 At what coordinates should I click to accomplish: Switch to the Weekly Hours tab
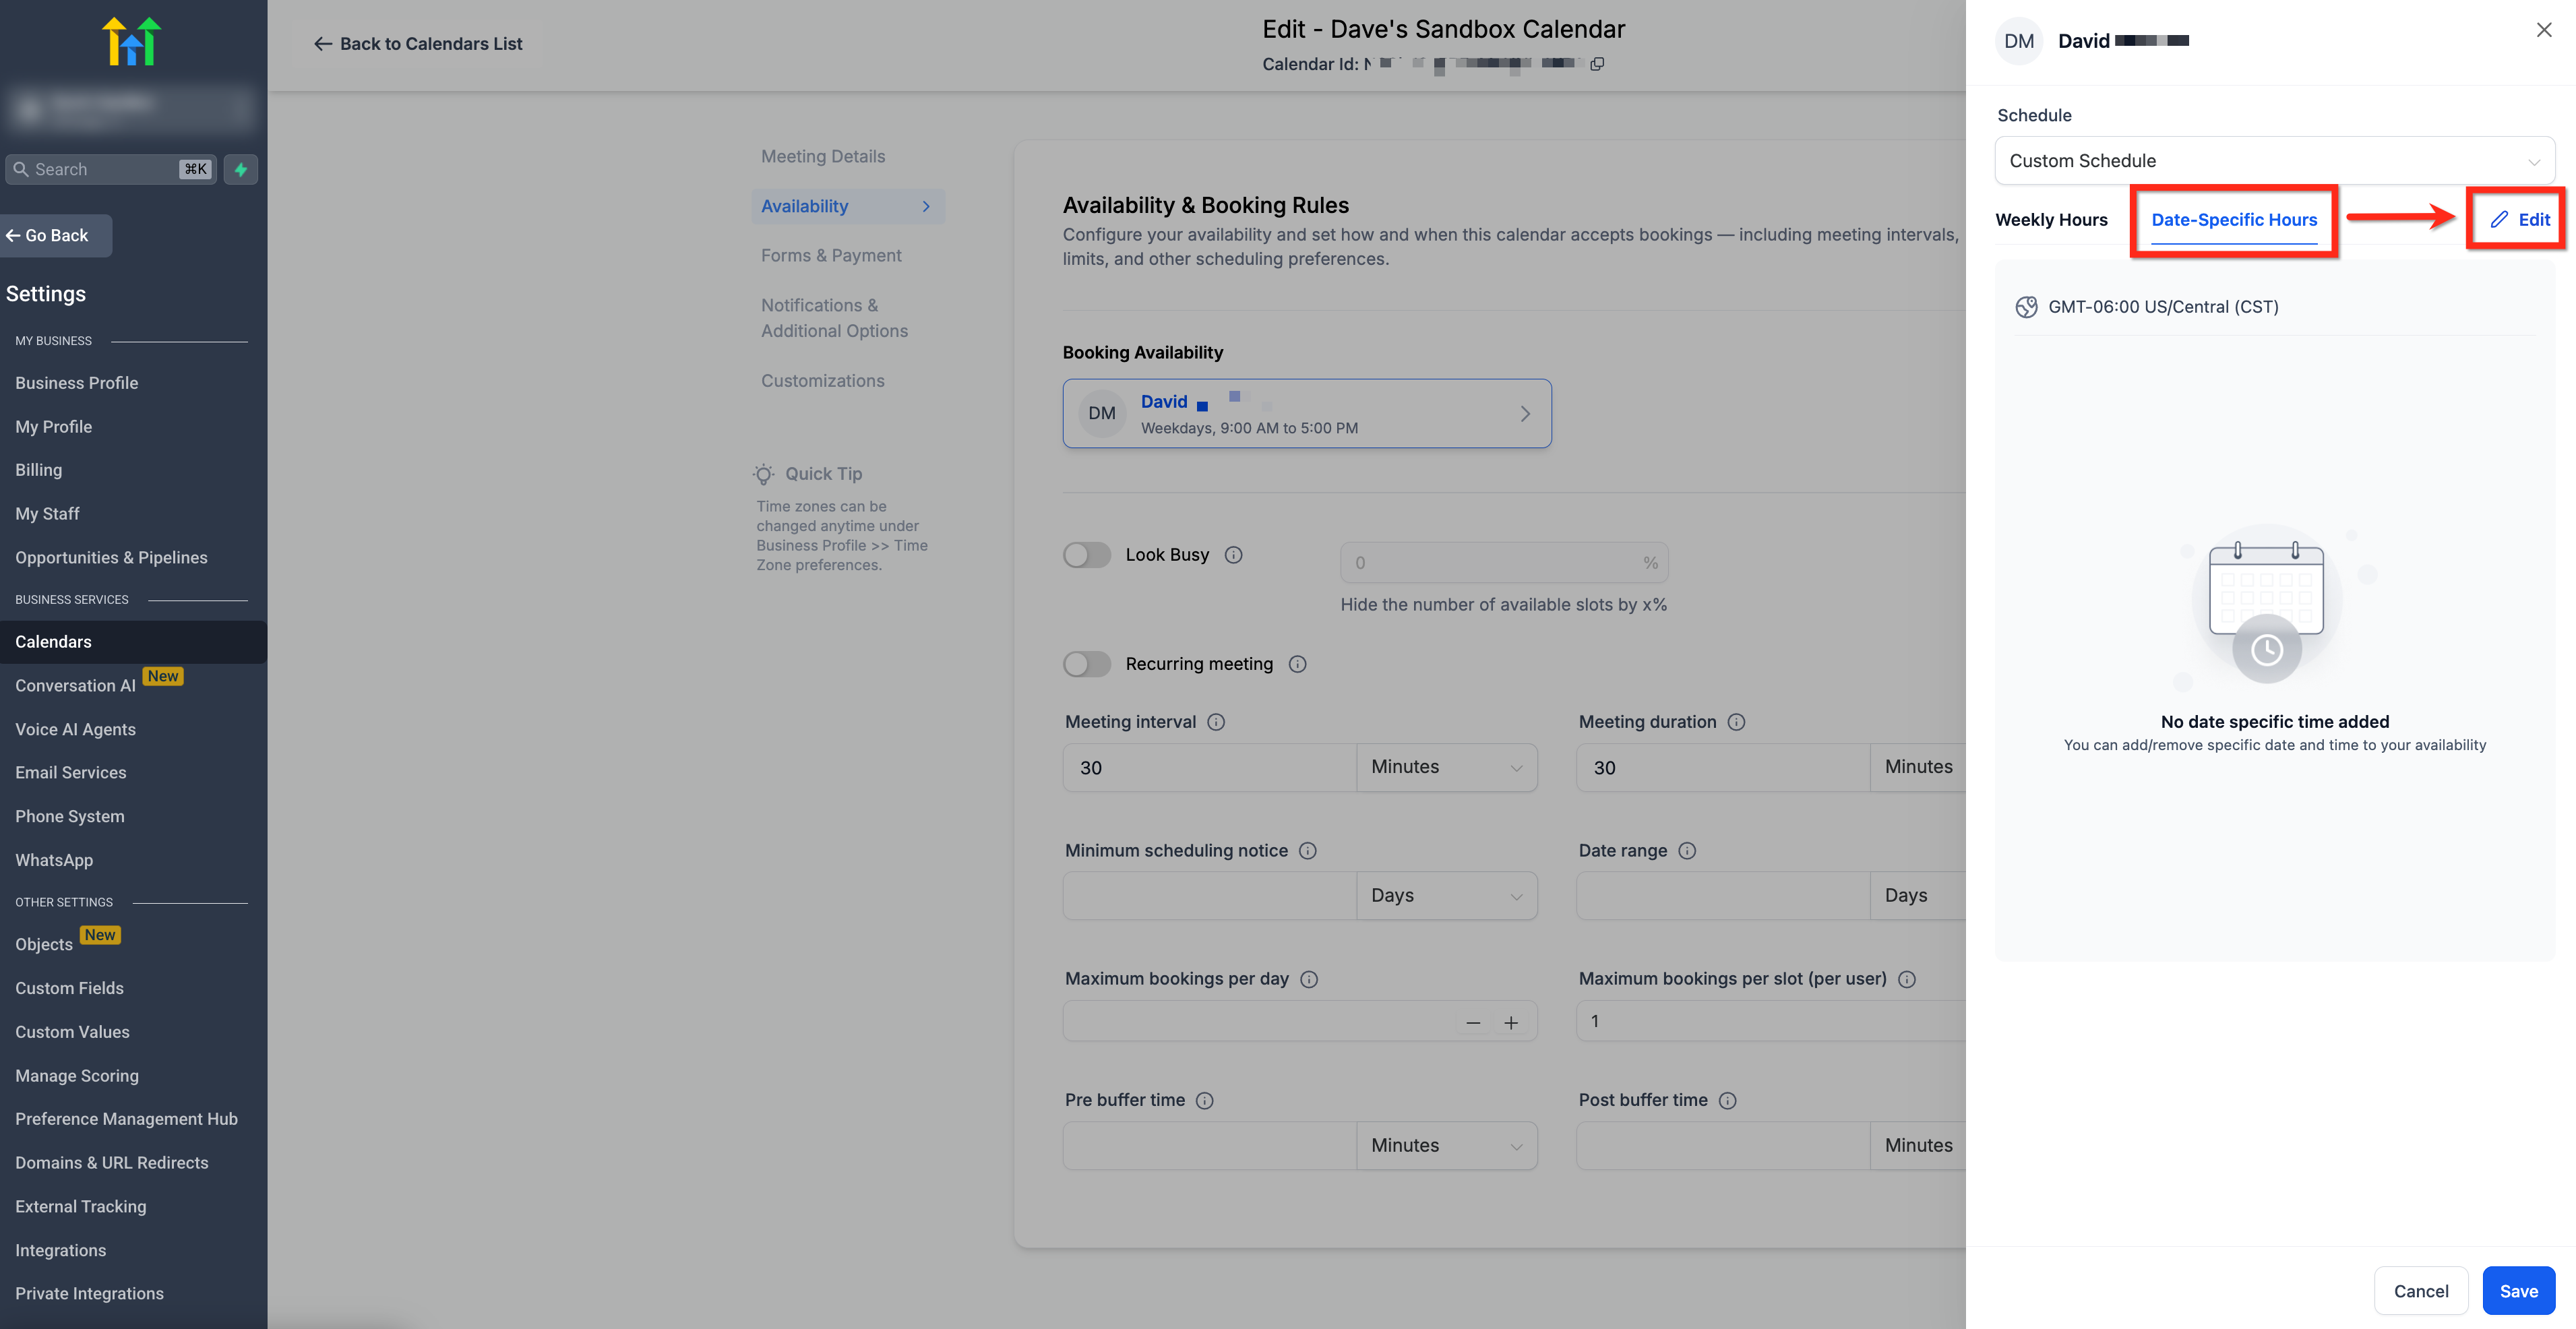tap(2051, 220)
